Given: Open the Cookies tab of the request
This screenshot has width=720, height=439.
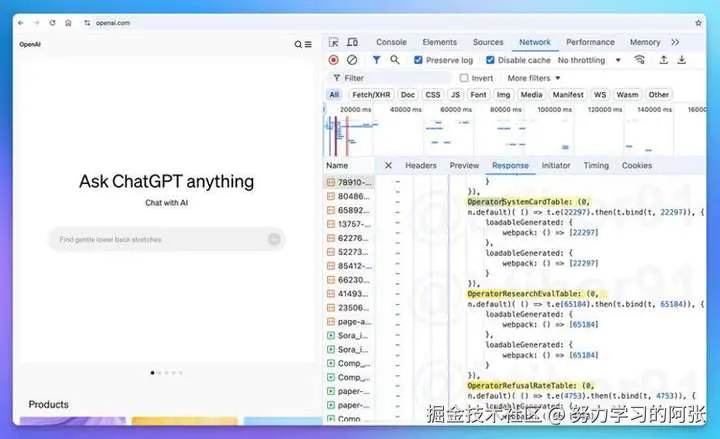Looking at the screenshot, I should tap(637, 165).
